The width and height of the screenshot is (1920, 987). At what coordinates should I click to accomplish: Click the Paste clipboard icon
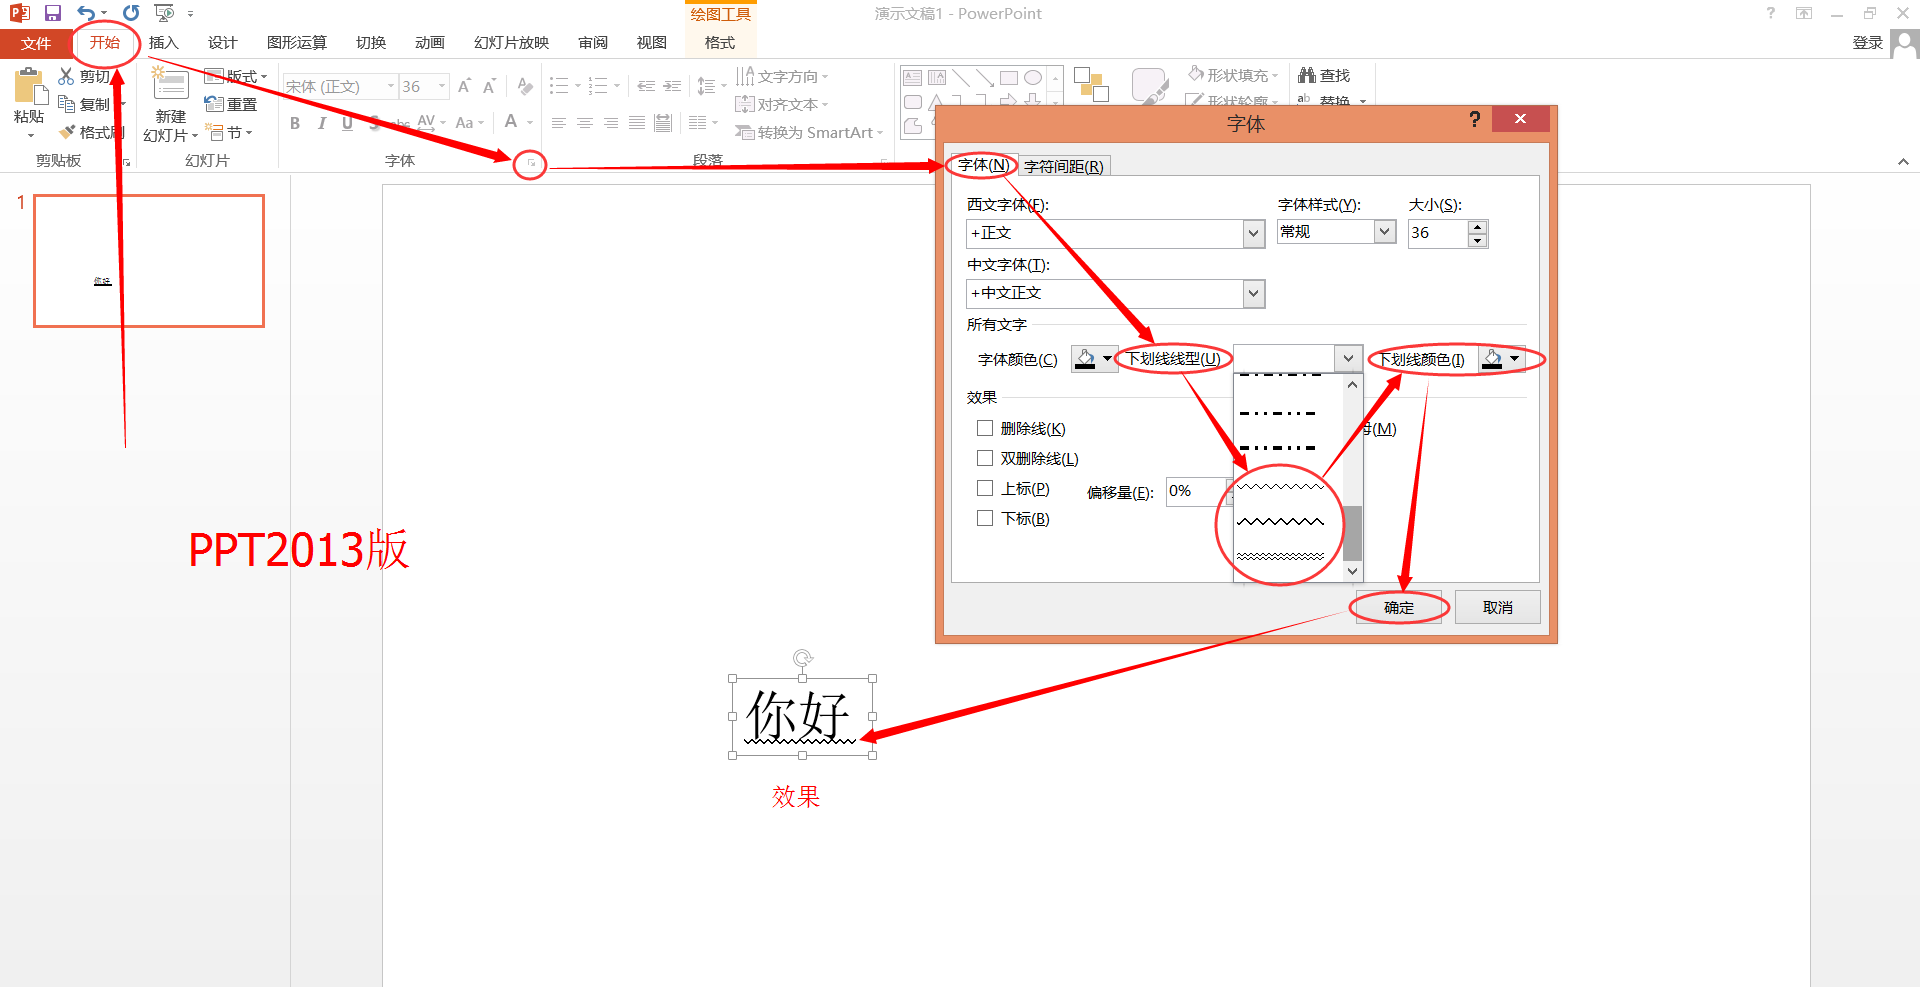point(30,88)
